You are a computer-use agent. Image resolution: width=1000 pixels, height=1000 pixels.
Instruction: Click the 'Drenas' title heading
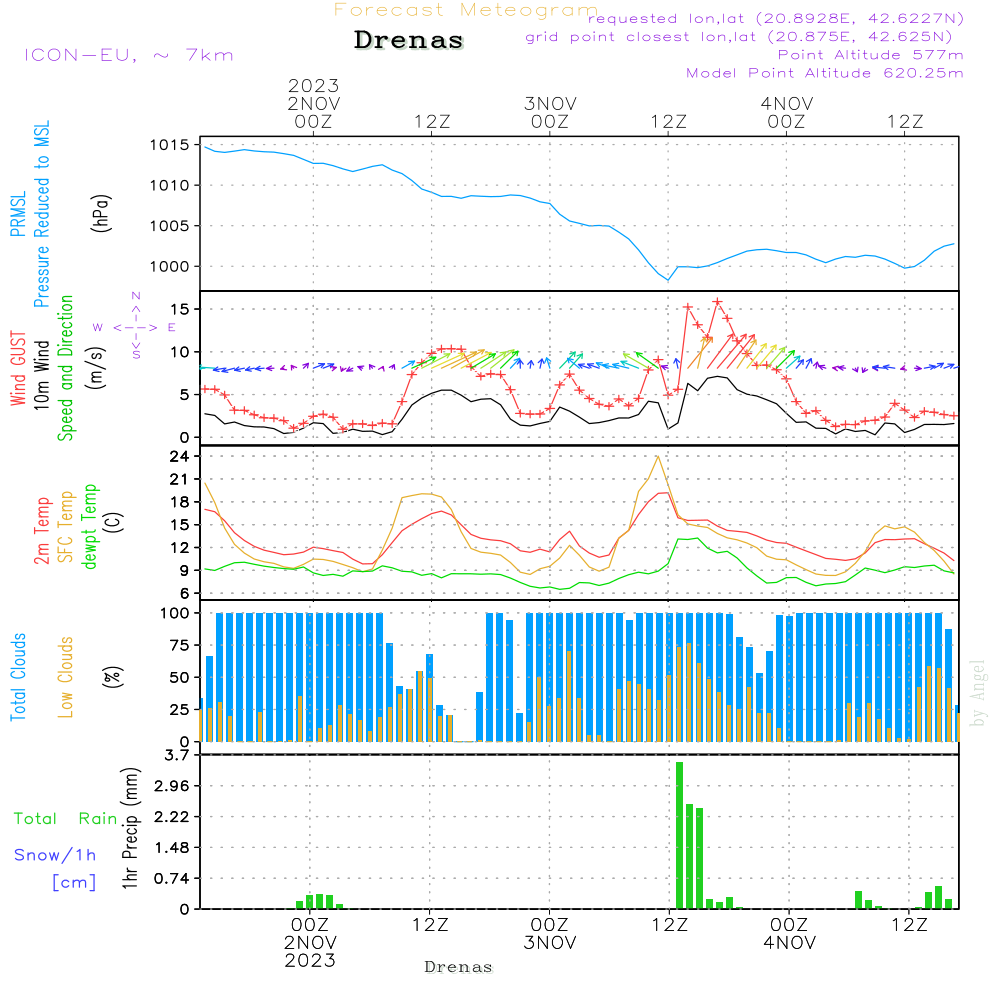point(408,40)
